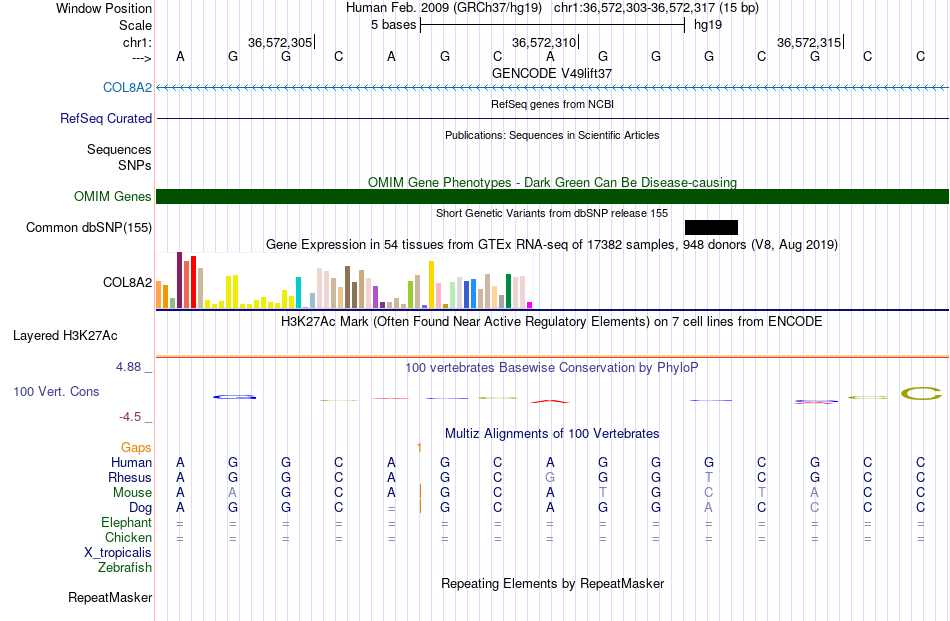Click the Human species label
The width and height of the screenshot is (950, 621).
131,462
